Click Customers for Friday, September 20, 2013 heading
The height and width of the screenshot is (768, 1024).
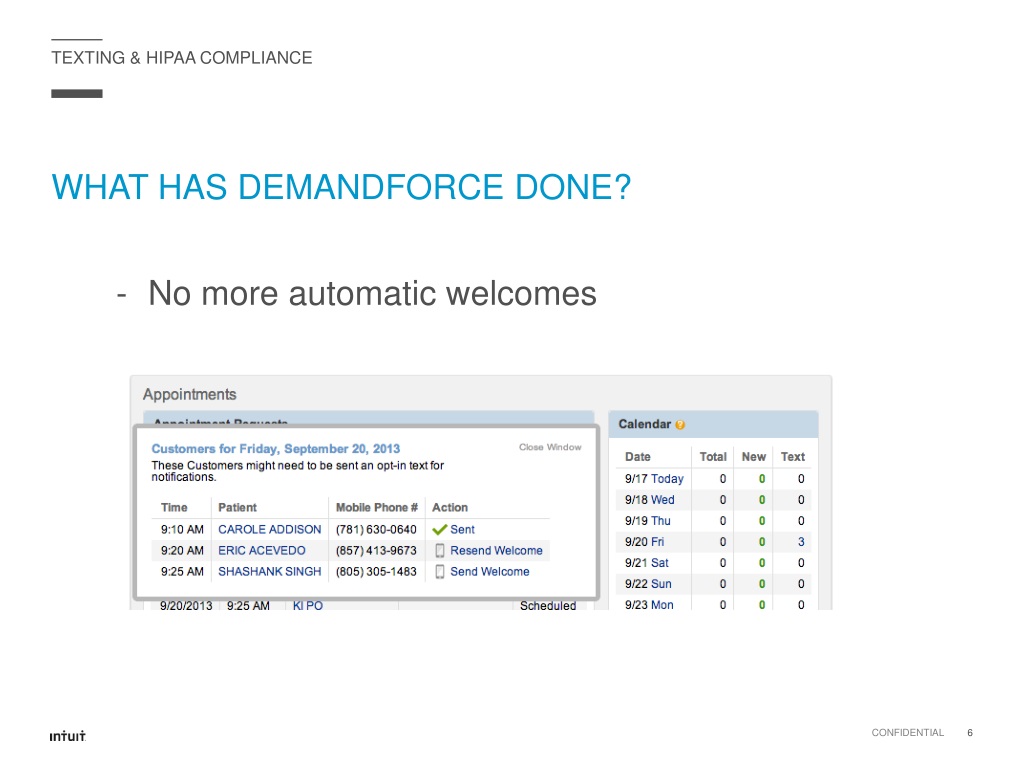pyautogui.click(x=276, y=449)
